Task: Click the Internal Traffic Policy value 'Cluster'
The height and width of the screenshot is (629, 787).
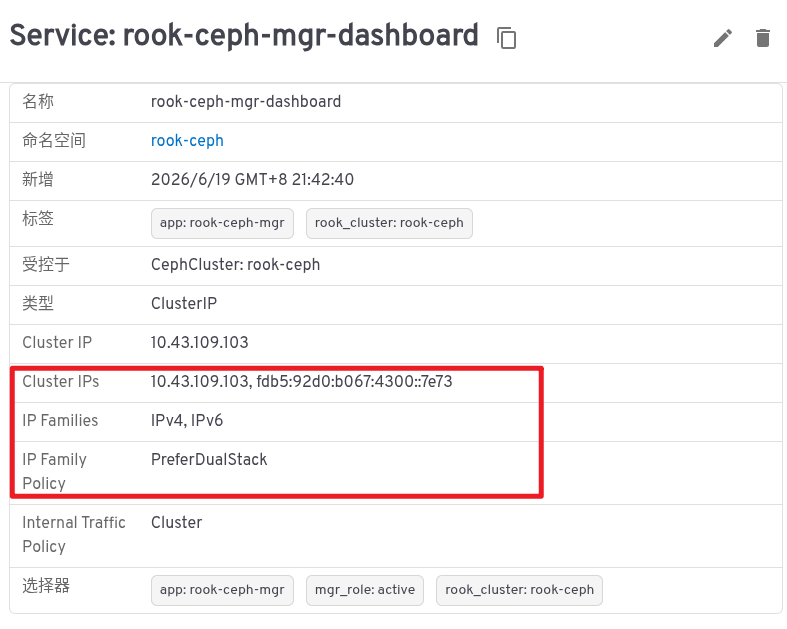Action: pyautogui.click(x=176, y=522)
